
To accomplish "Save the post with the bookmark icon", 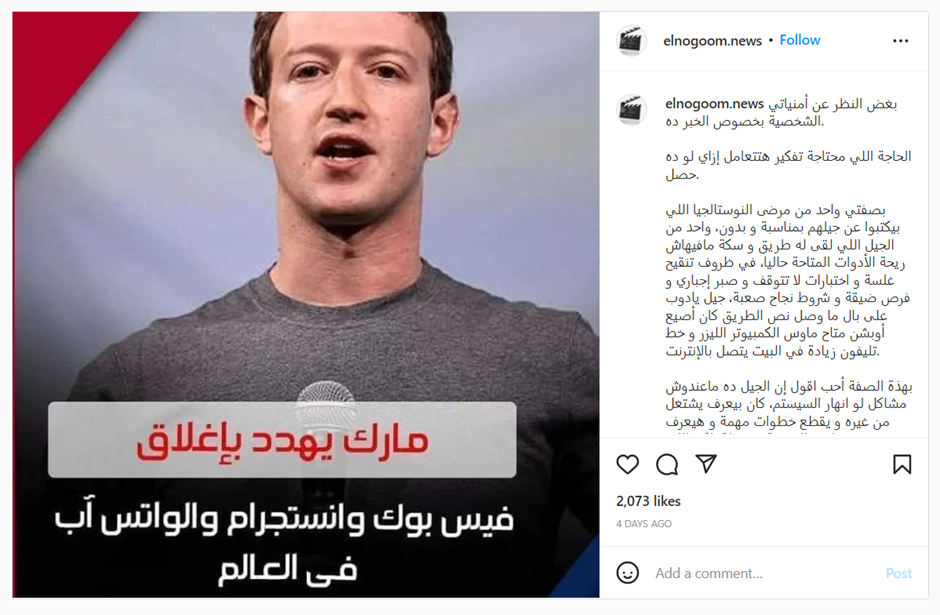I will pyautogui.click(x=902, y=465).
